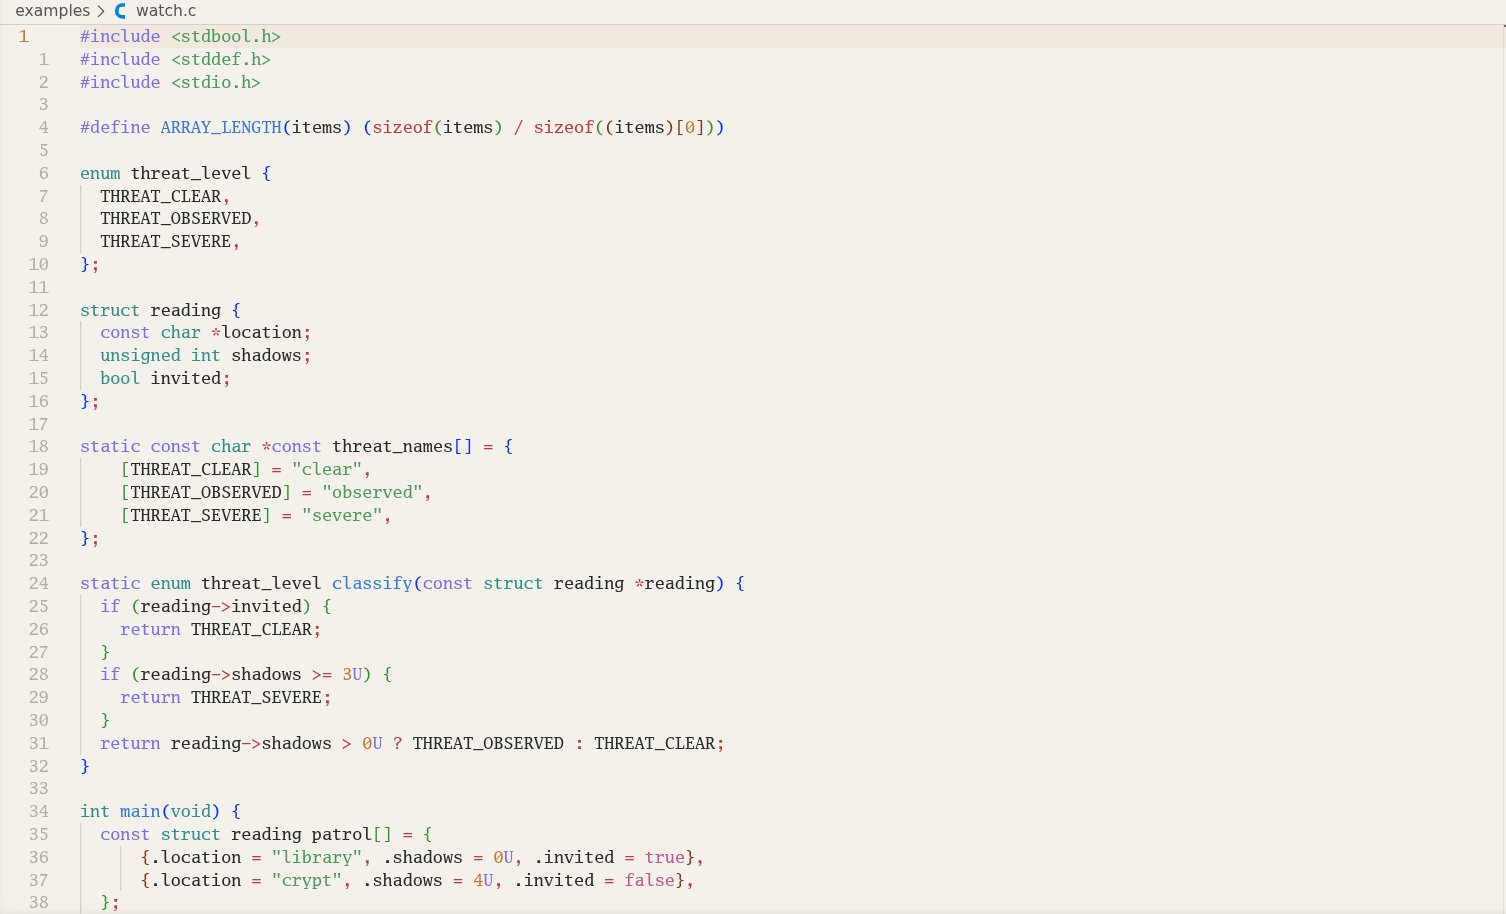Click 'unsigned int shadows;' field
1506x914 pixels.
coord(205,355)
